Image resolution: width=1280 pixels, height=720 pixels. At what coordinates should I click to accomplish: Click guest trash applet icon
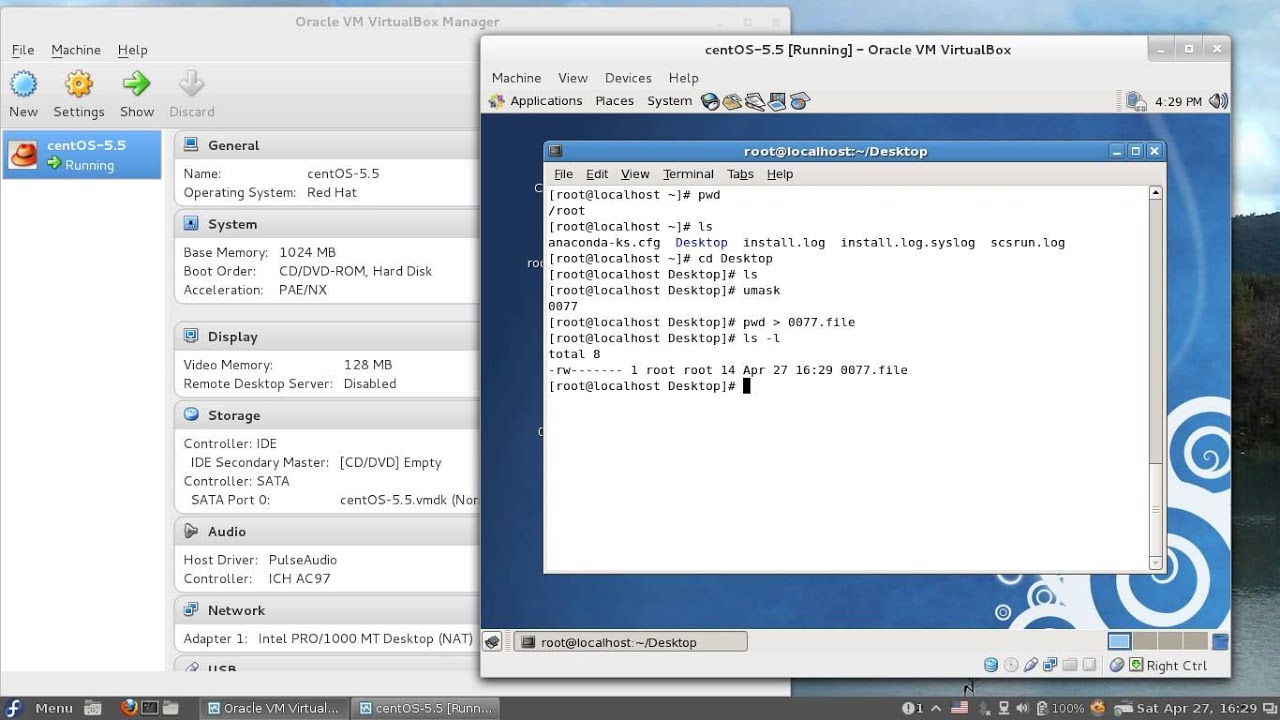(1220, 641)
